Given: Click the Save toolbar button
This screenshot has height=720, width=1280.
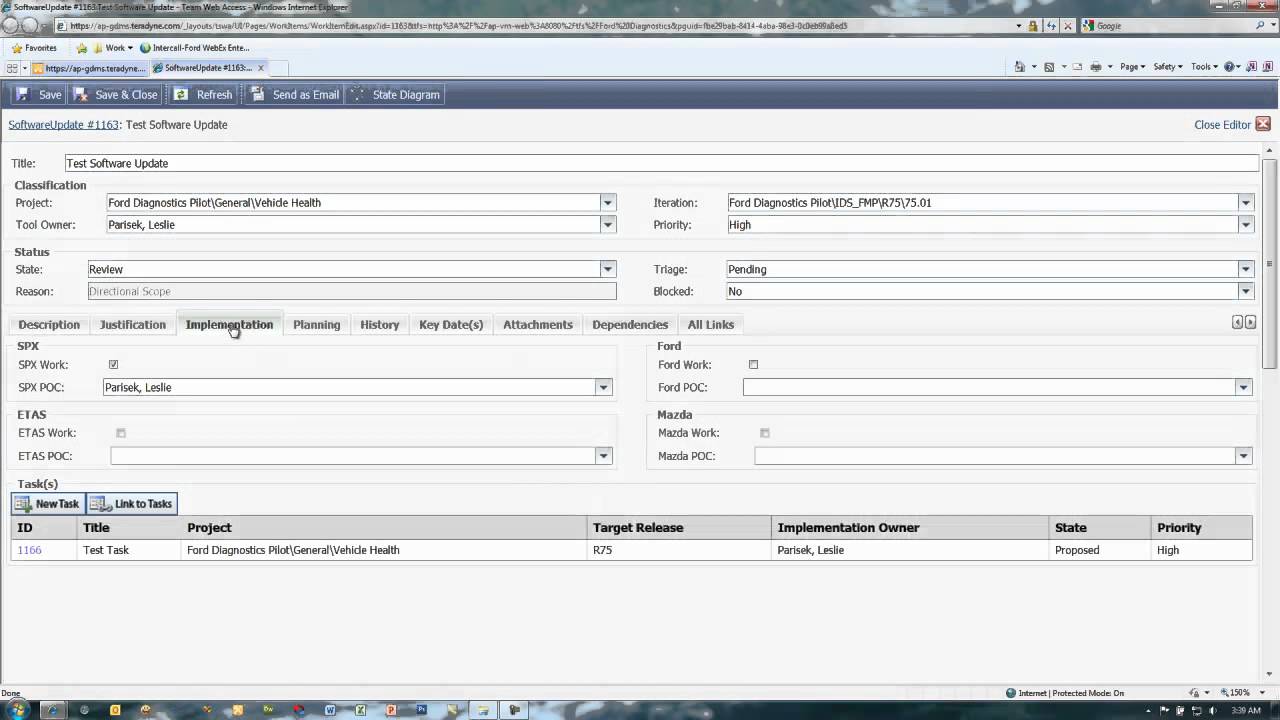Looking at the screenshot, I should click(38, 94).
